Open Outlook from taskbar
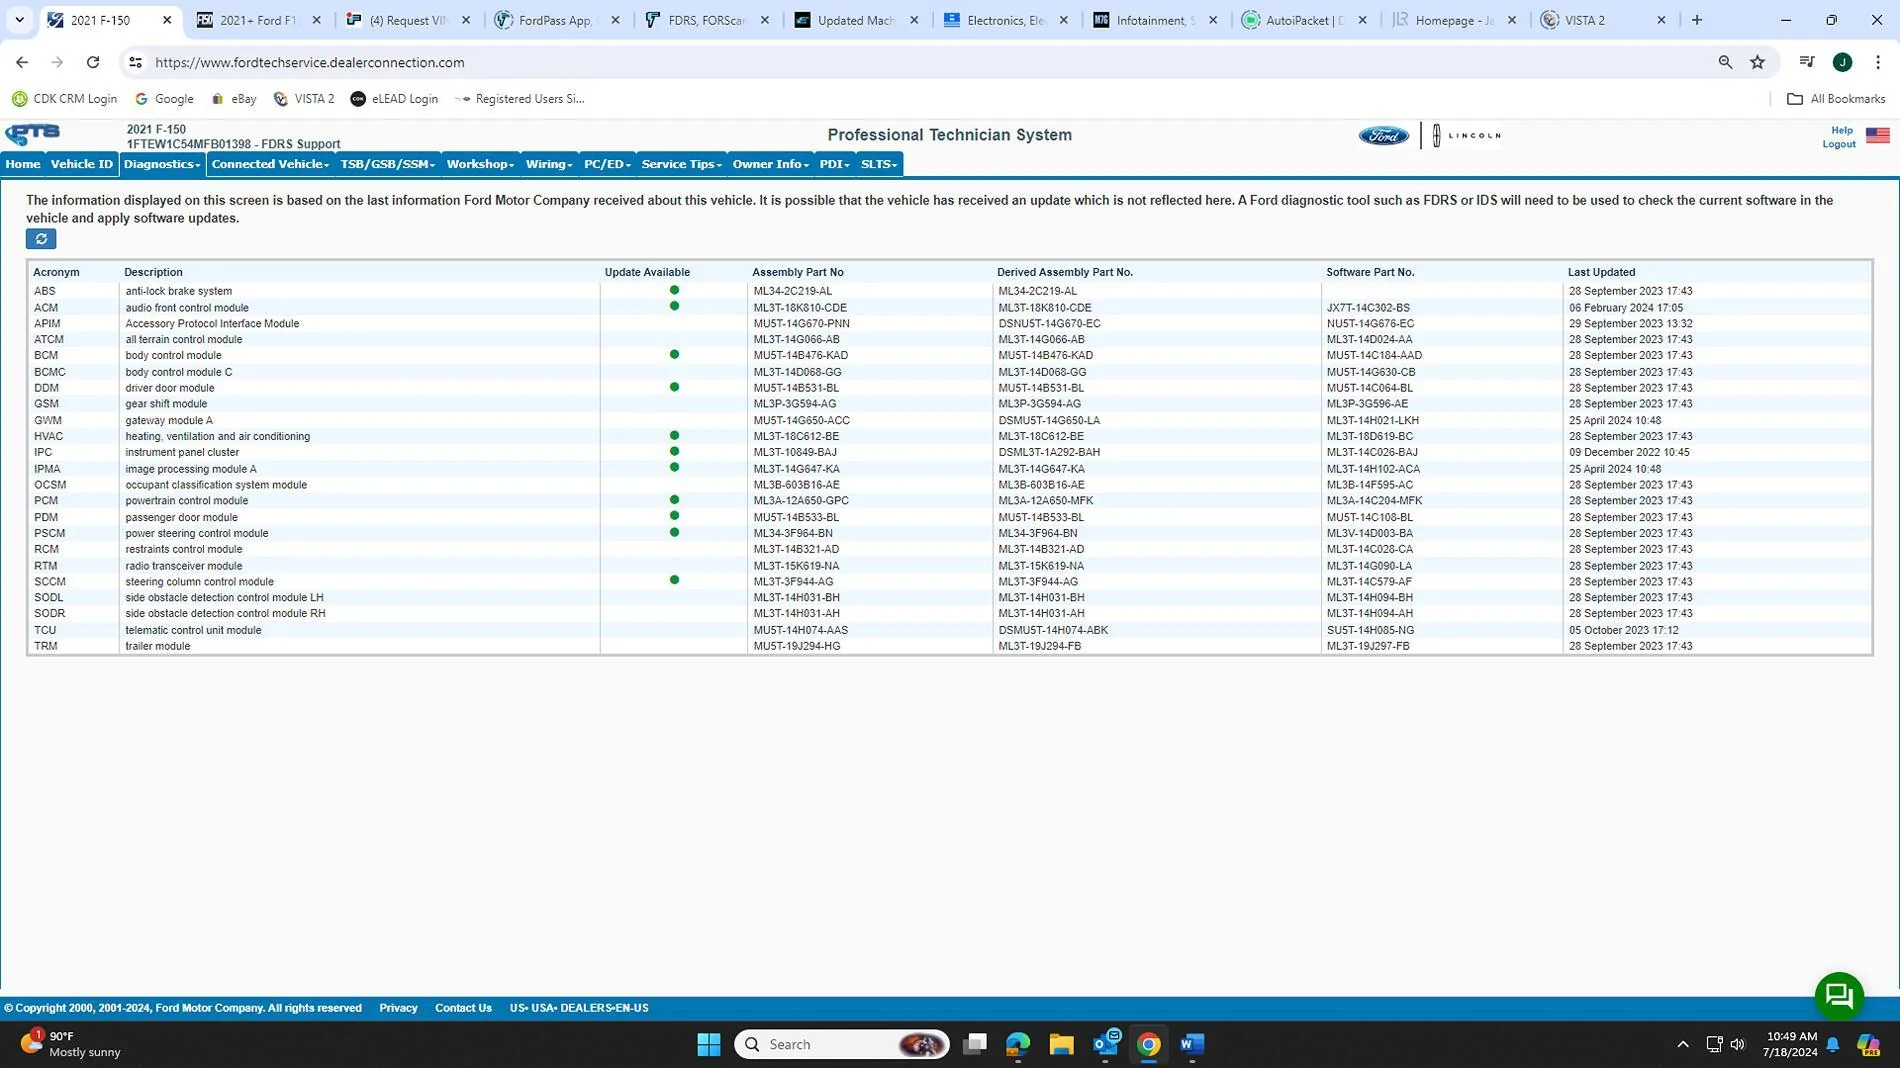The image size is (1900, 1068). [x=1106, y=1044]
